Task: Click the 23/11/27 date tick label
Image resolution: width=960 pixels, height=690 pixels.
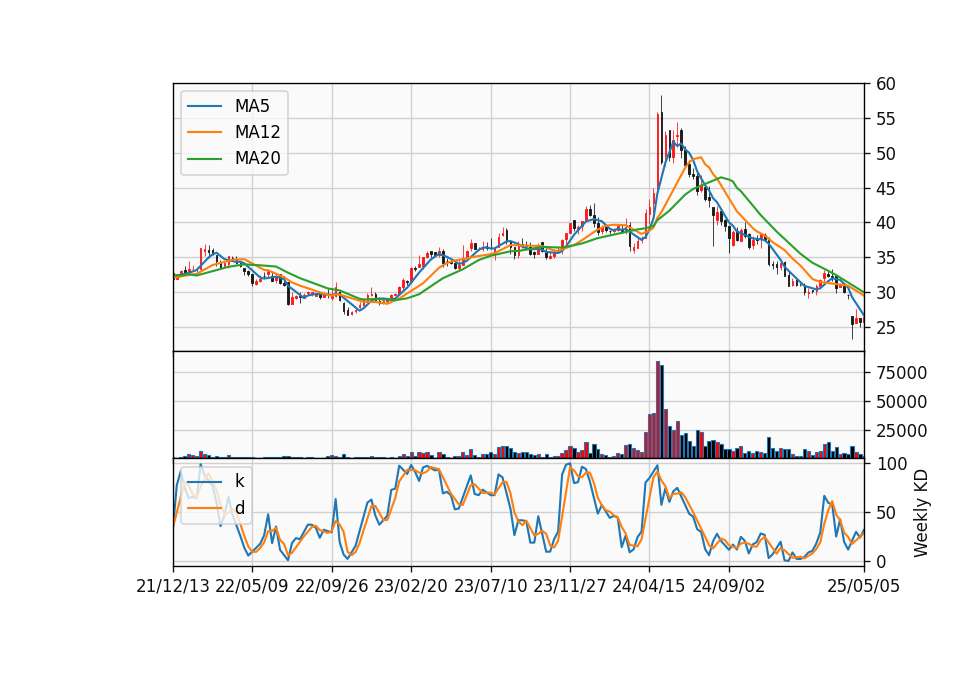Action: pos(569,587)
